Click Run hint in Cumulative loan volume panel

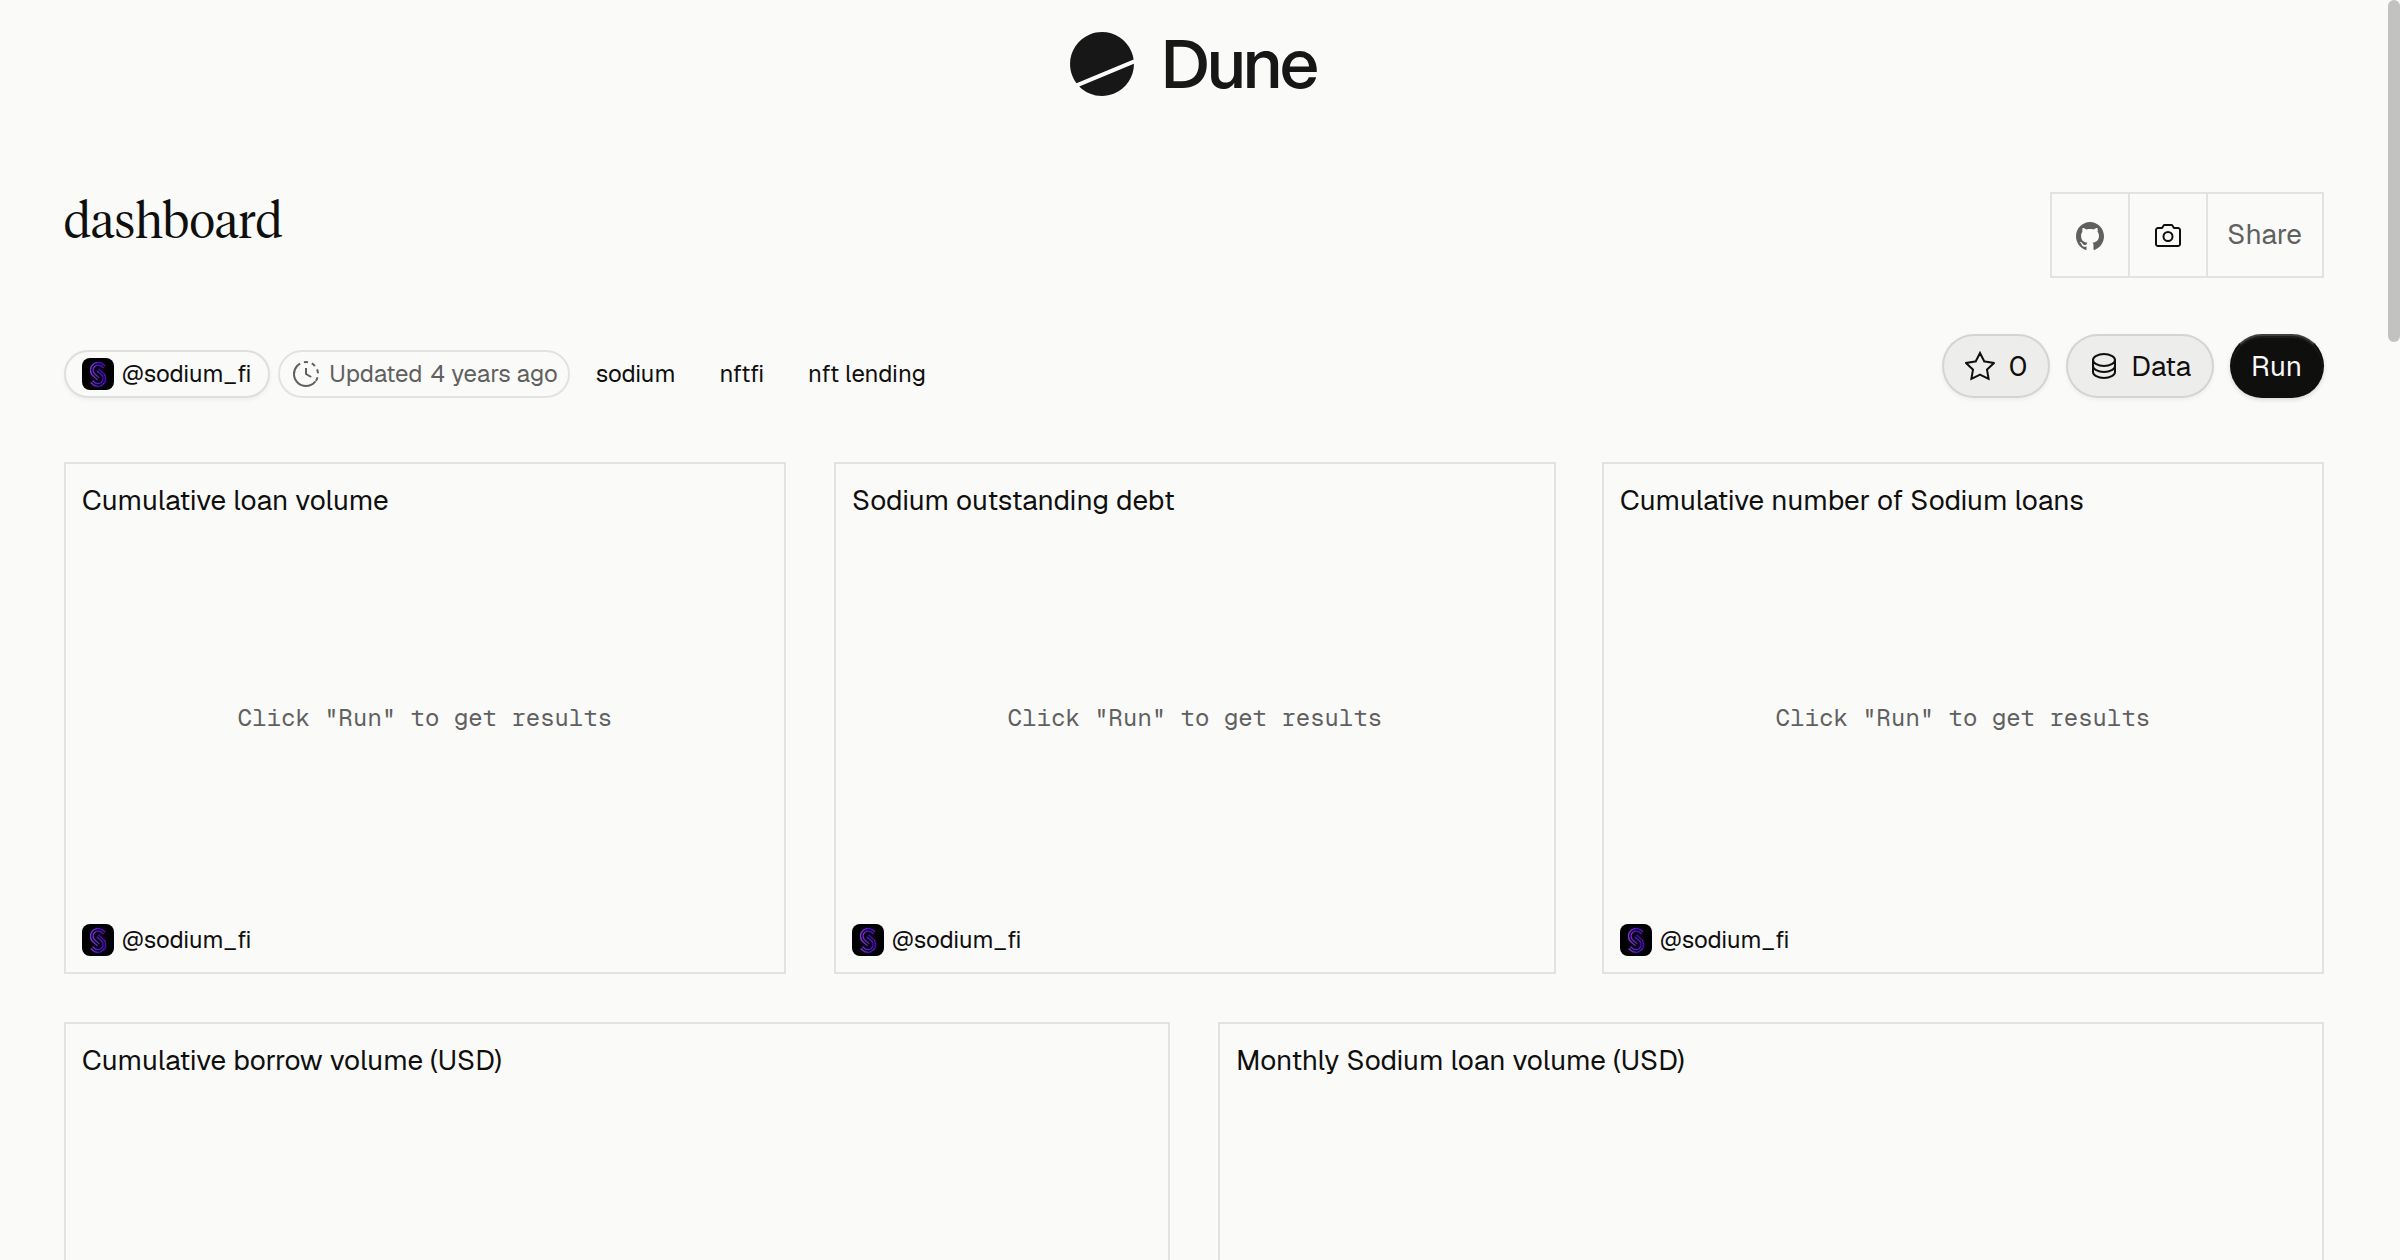[424, 718]
